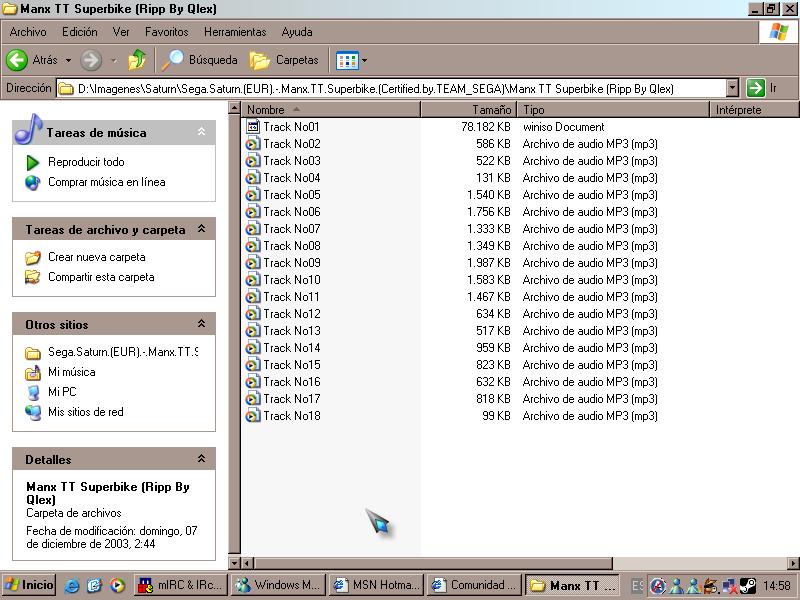The image size is (800, 600).
Task: Open the Ver menu
Action: pyautogui.click(x=121, y=32)
